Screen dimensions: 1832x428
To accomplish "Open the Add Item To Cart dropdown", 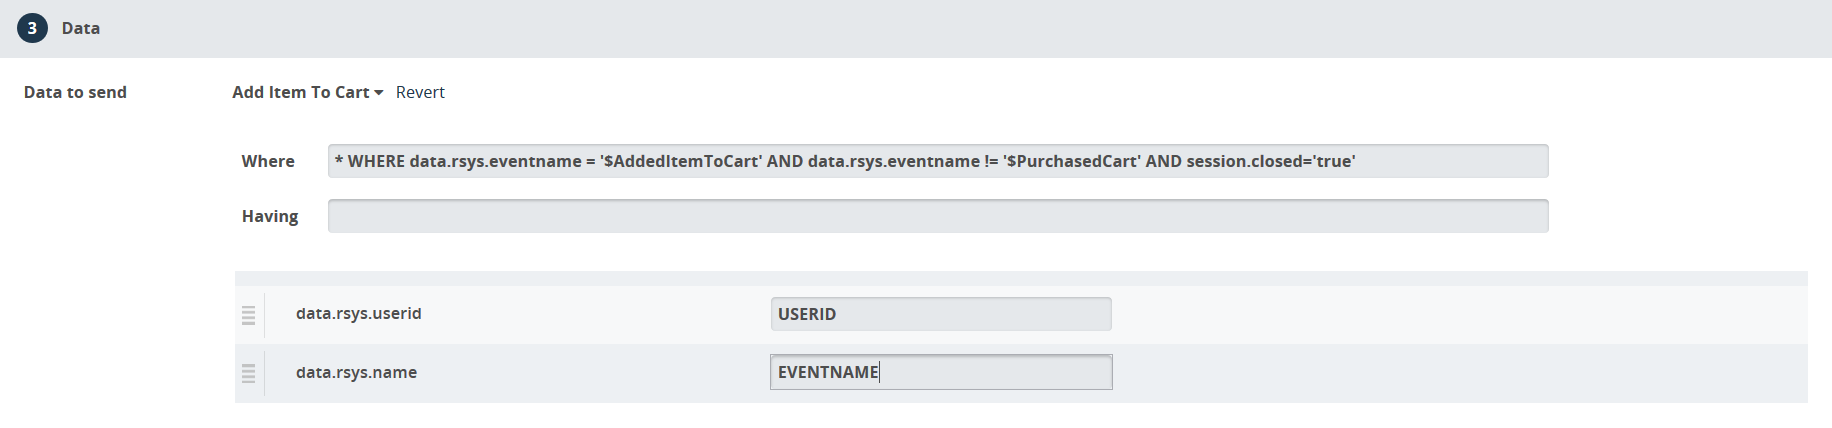I will 301,92.
